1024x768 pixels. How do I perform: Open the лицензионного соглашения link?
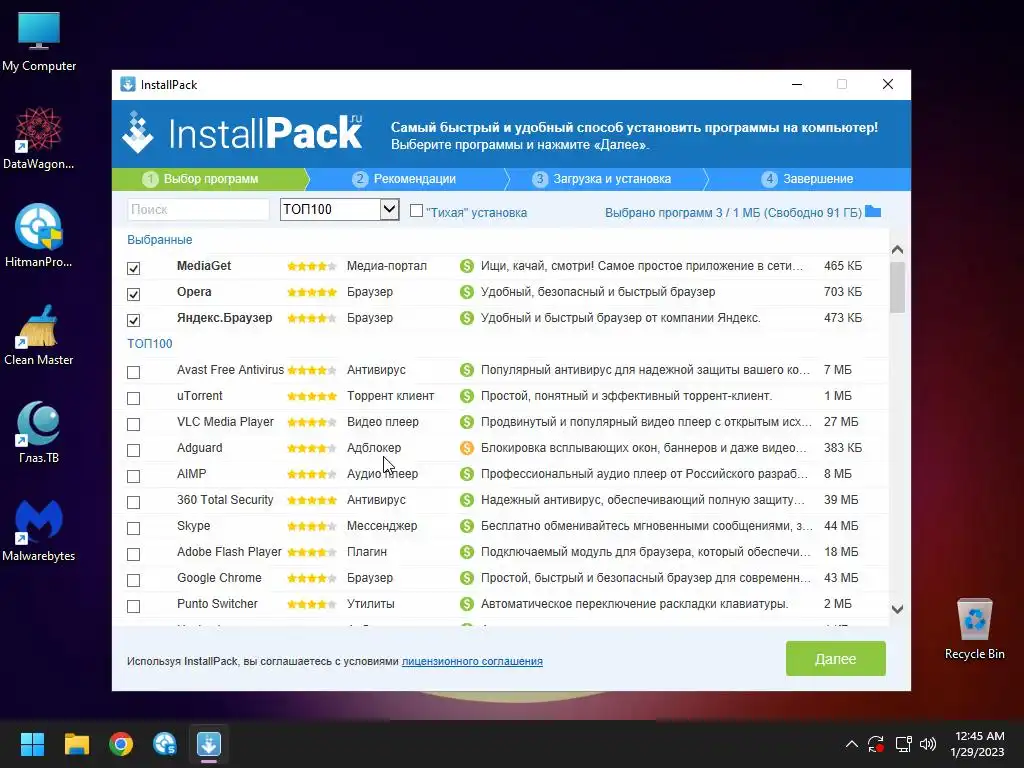pos(472,662)
